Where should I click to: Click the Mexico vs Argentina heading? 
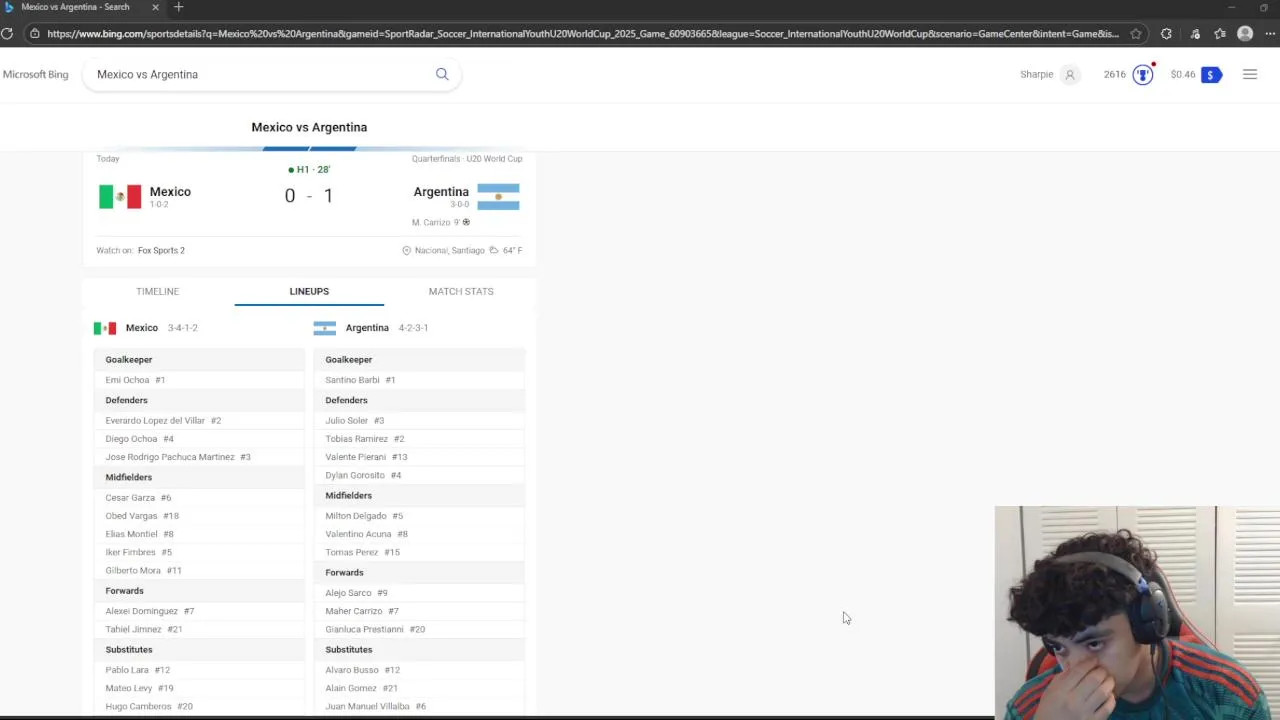(x=309, y=127)
